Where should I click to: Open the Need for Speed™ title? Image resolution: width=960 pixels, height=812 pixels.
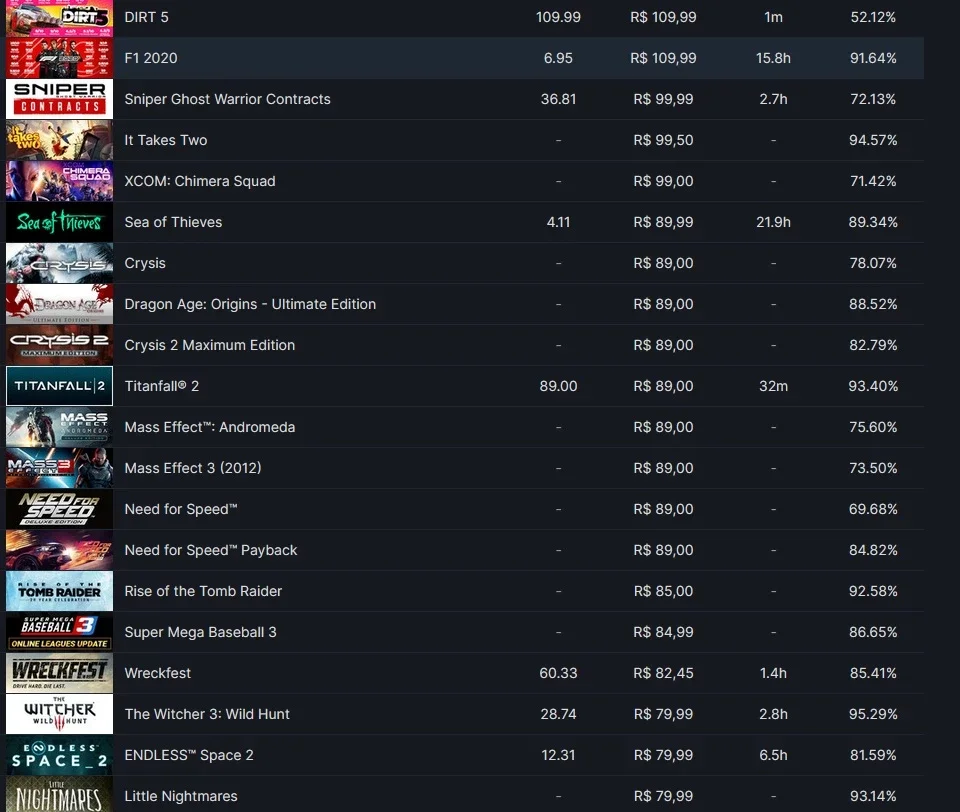pyautogui.click(x=181, y=509)
